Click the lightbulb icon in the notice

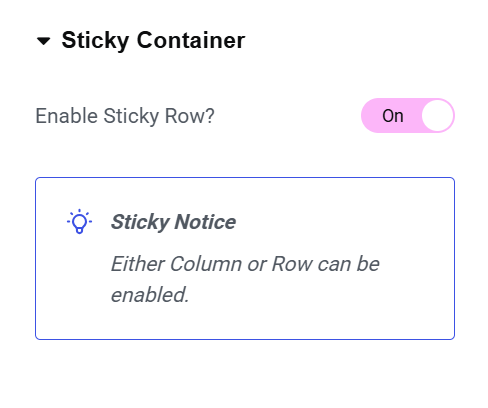click(x=79, y=221)
